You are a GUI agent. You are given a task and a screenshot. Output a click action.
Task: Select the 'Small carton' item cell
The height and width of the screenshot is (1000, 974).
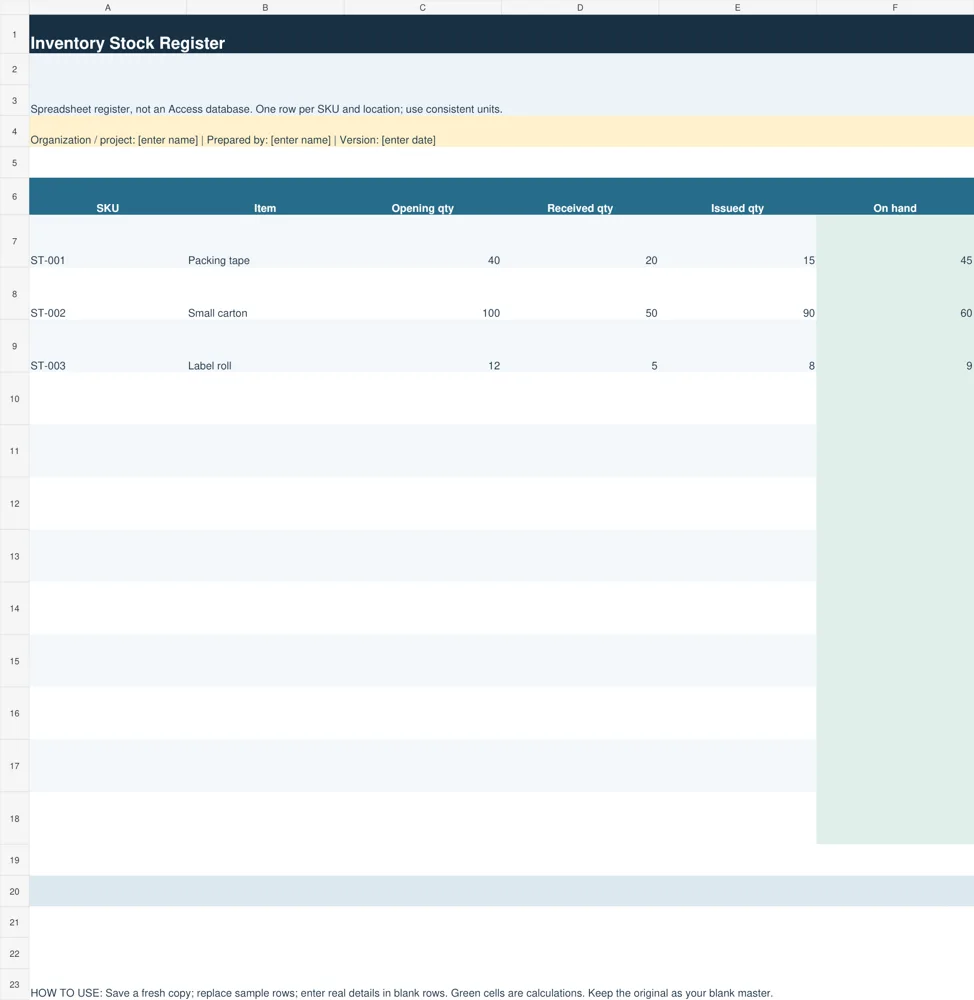pos(265,294)
